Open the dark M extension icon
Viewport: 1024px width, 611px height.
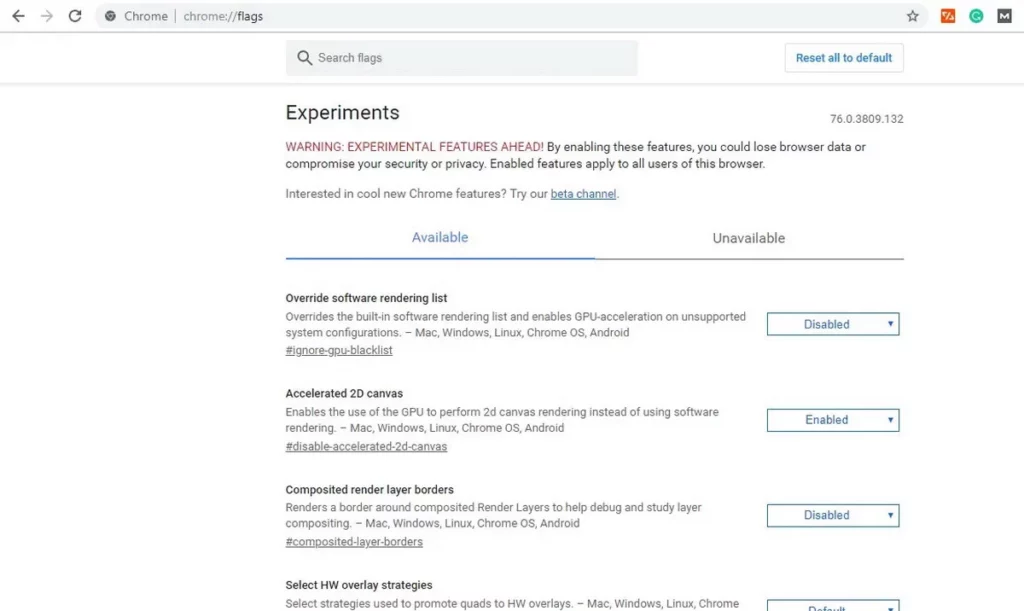coord(1004,16)
